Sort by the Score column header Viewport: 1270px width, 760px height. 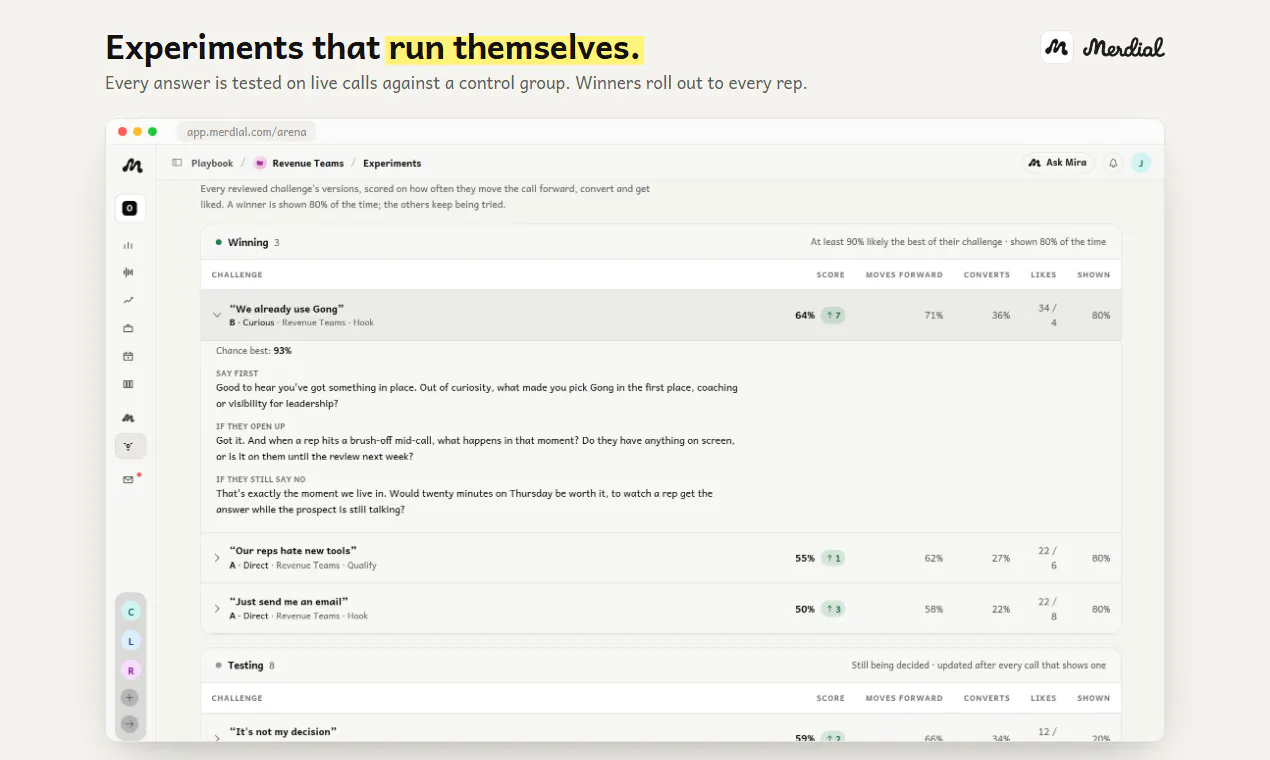pyautogui.click(x=830, y=275)
